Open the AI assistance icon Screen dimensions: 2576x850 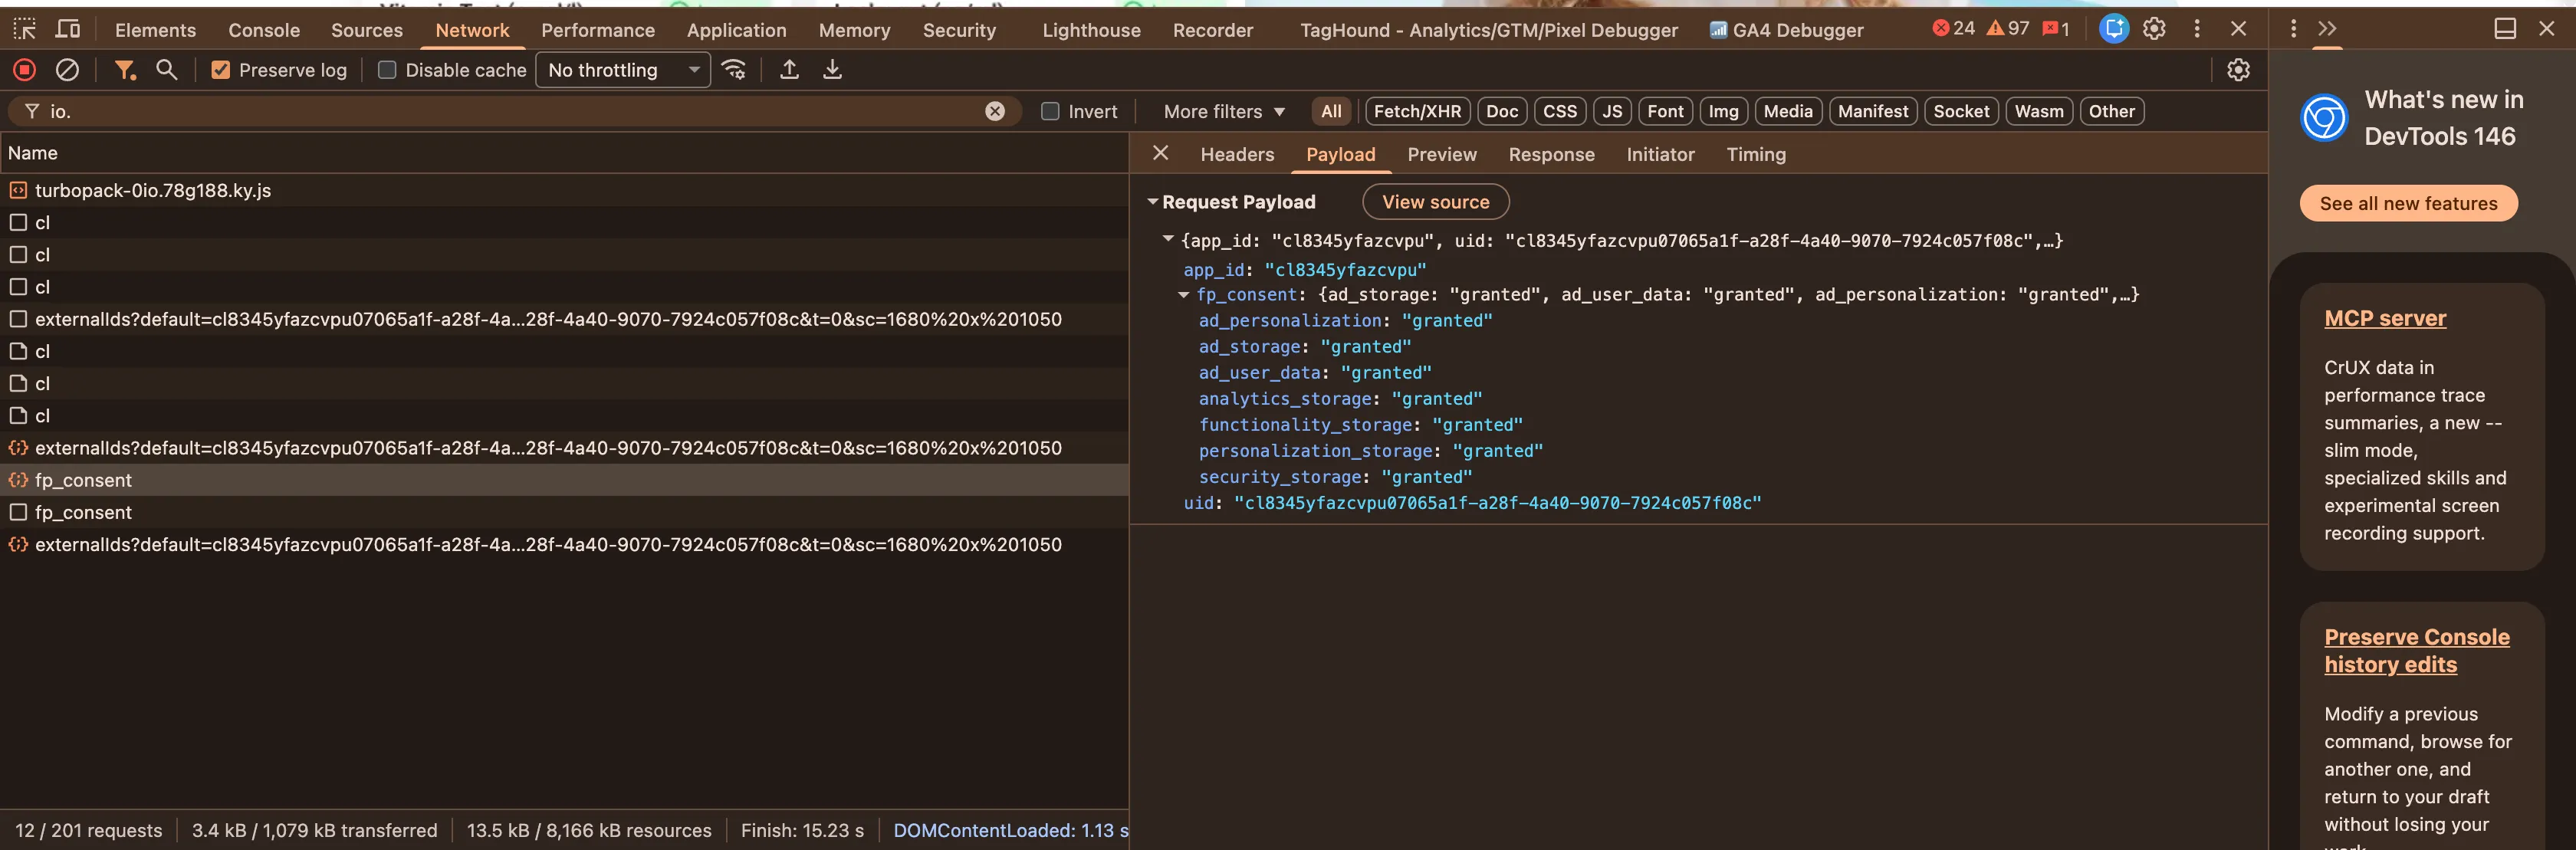pos(2113,29)
